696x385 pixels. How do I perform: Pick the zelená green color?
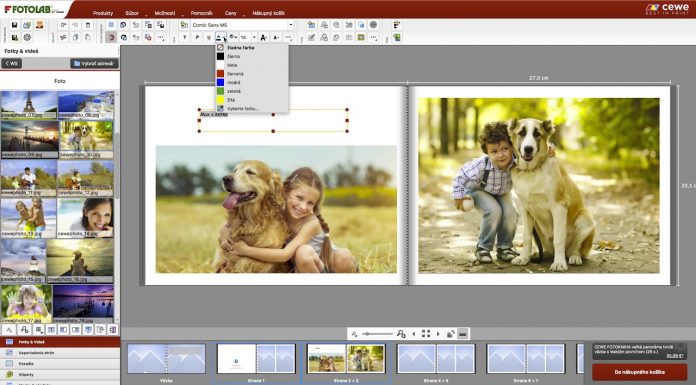click(x=252, y=91)
